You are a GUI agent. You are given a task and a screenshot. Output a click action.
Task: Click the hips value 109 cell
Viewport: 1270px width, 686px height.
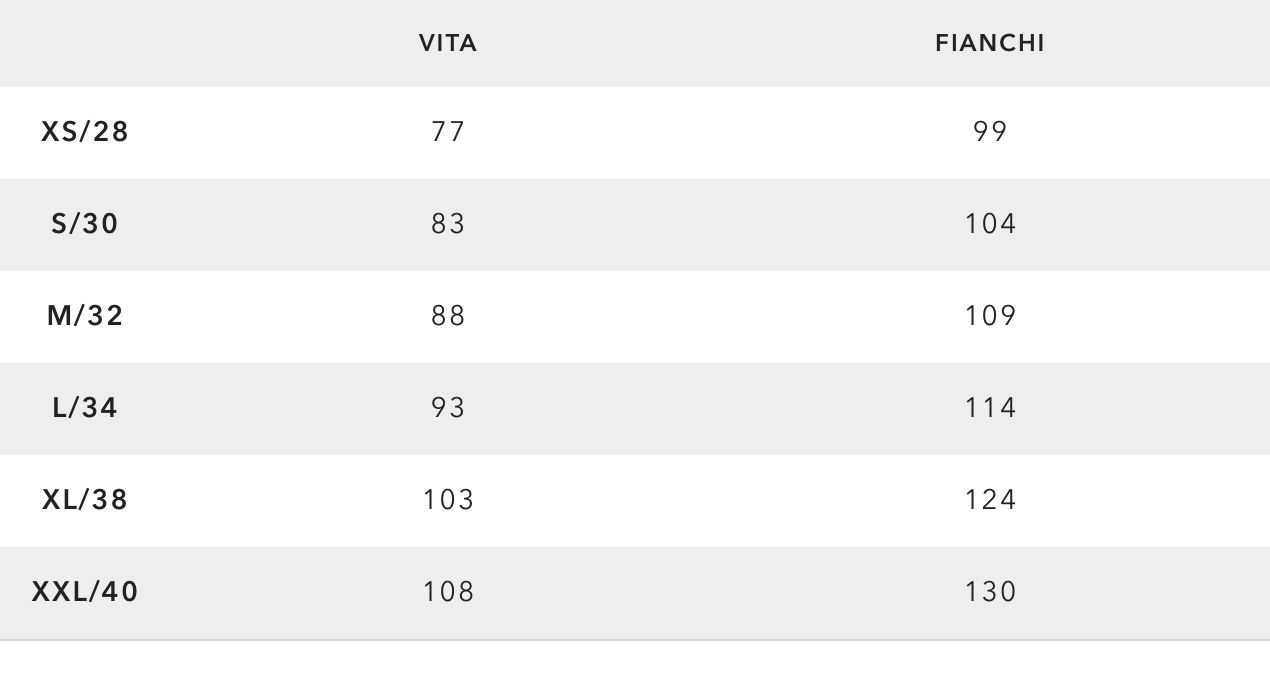990,316
